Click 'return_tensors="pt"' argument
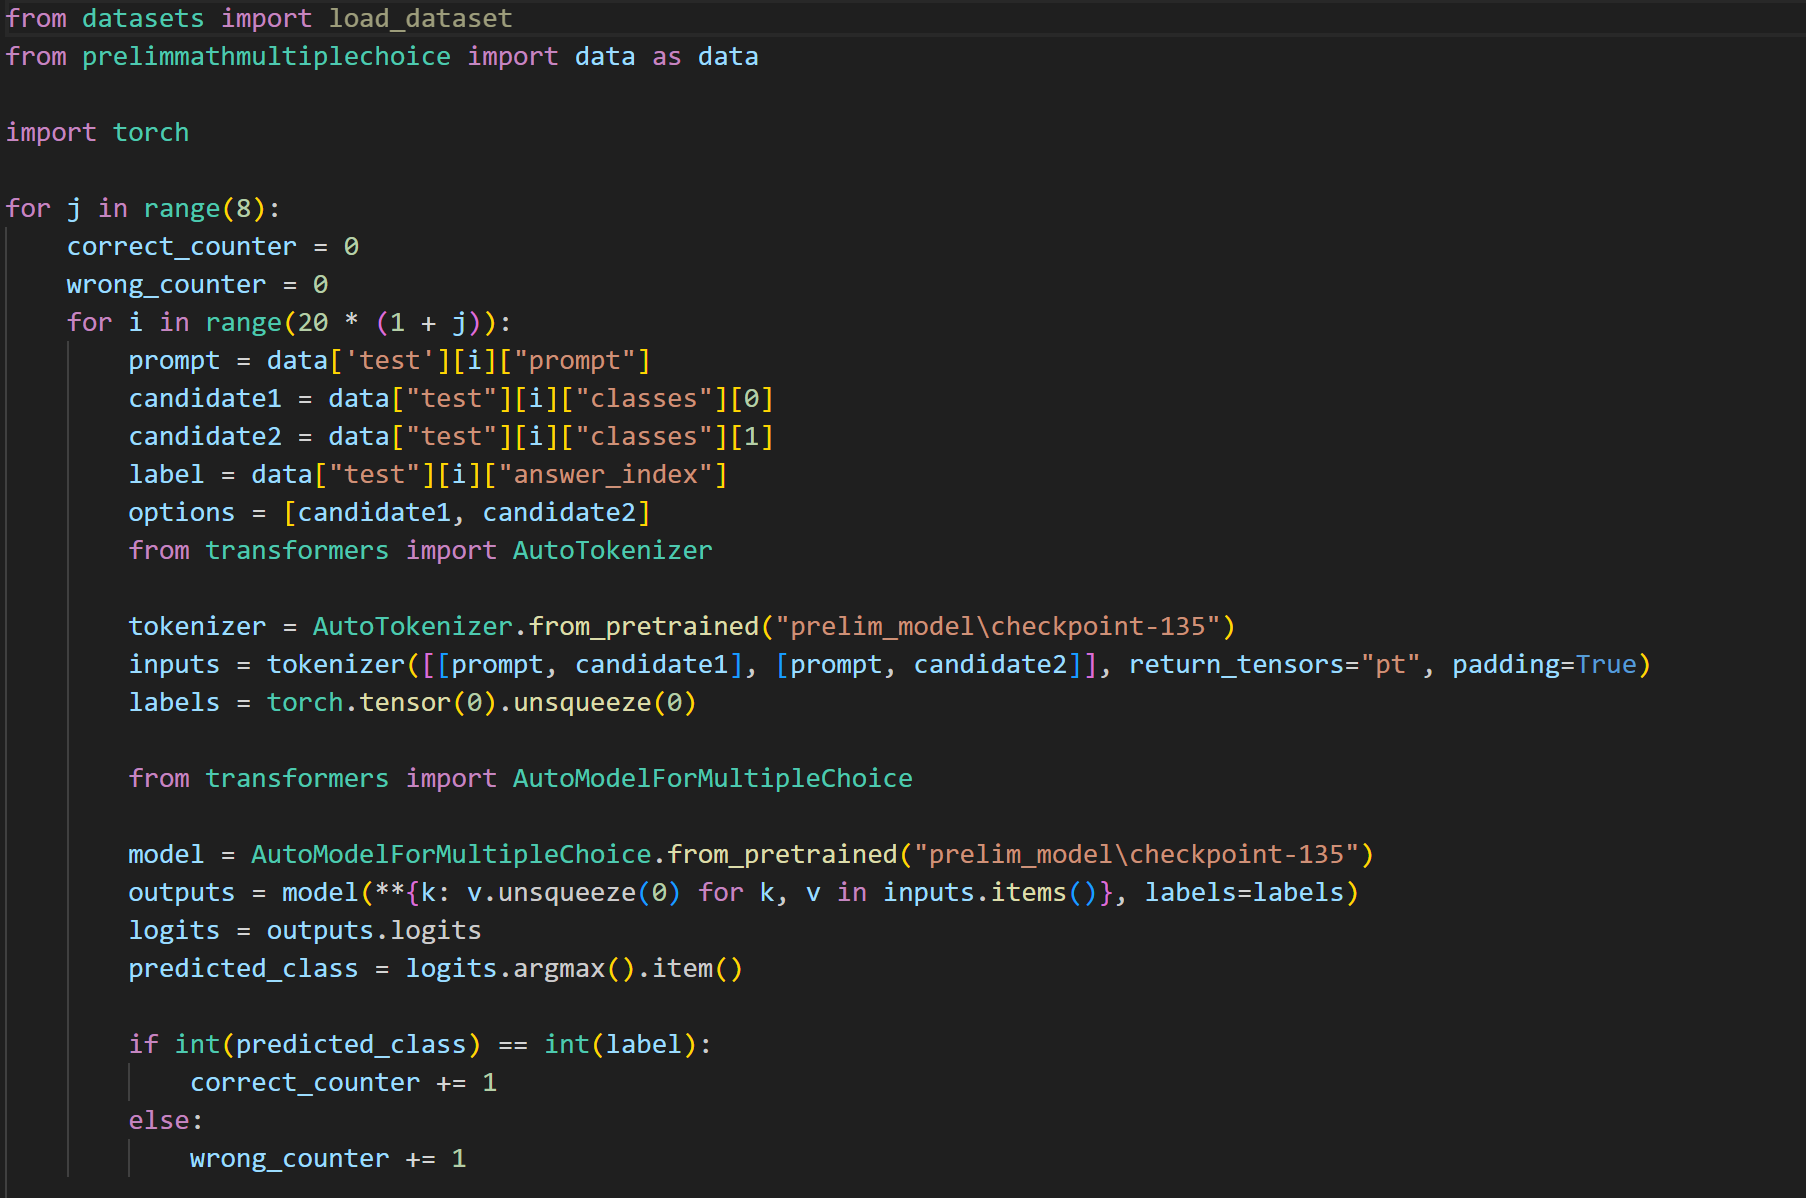This screenshot has width=1806, height=1198. (1275, 664)
